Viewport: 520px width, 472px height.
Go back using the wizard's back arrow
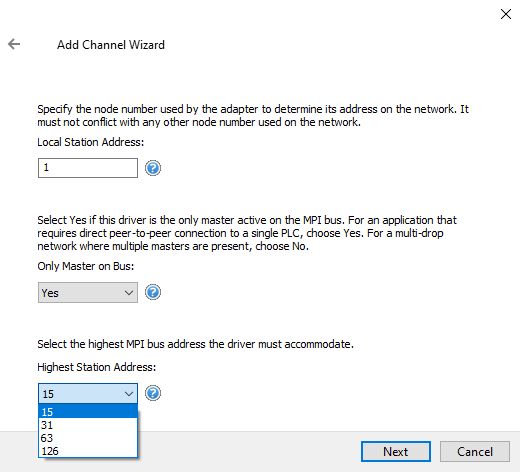(14, 44)
